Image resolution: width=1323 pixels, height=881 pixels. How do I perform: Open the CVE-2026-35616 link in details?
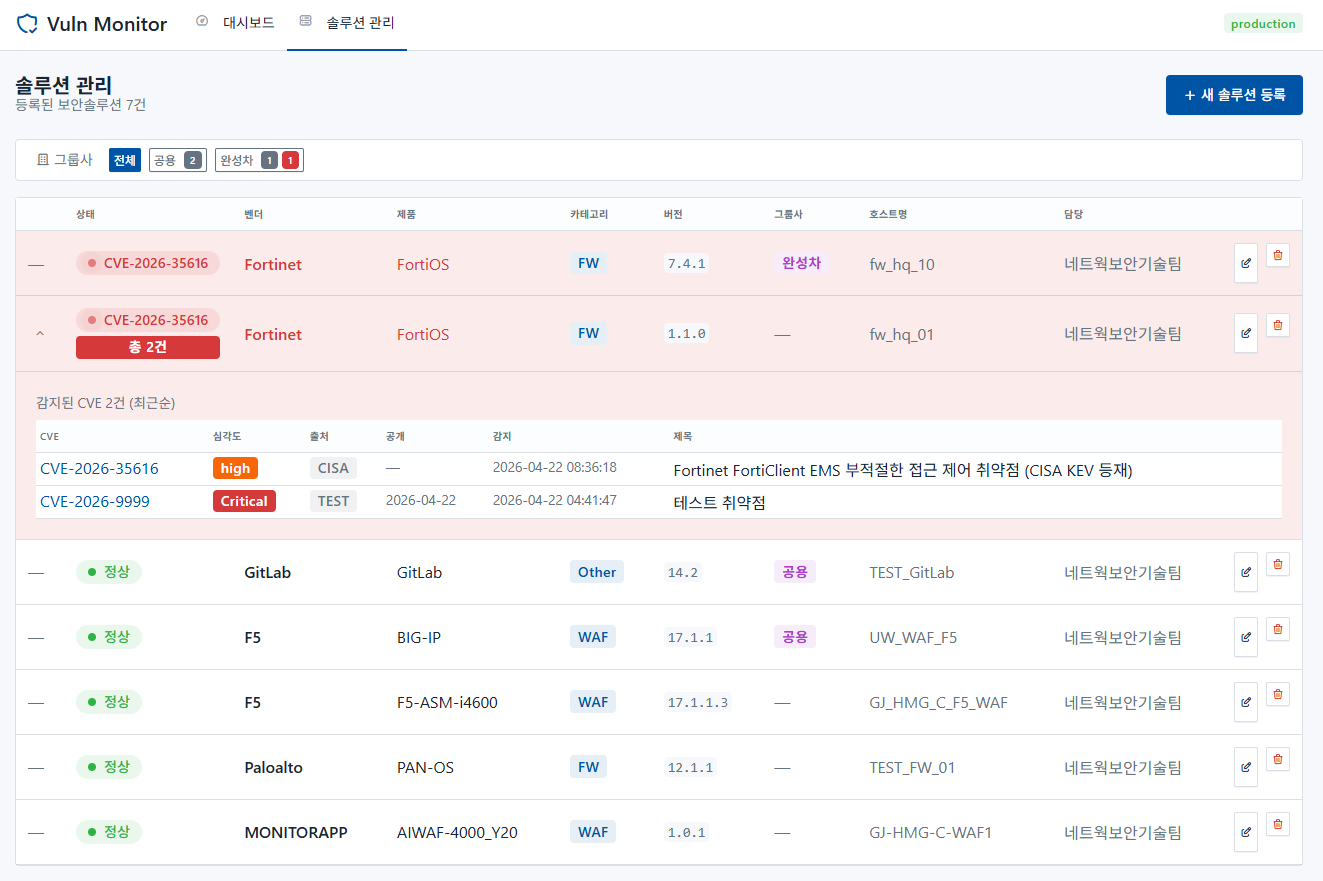[x=99, y=469]
